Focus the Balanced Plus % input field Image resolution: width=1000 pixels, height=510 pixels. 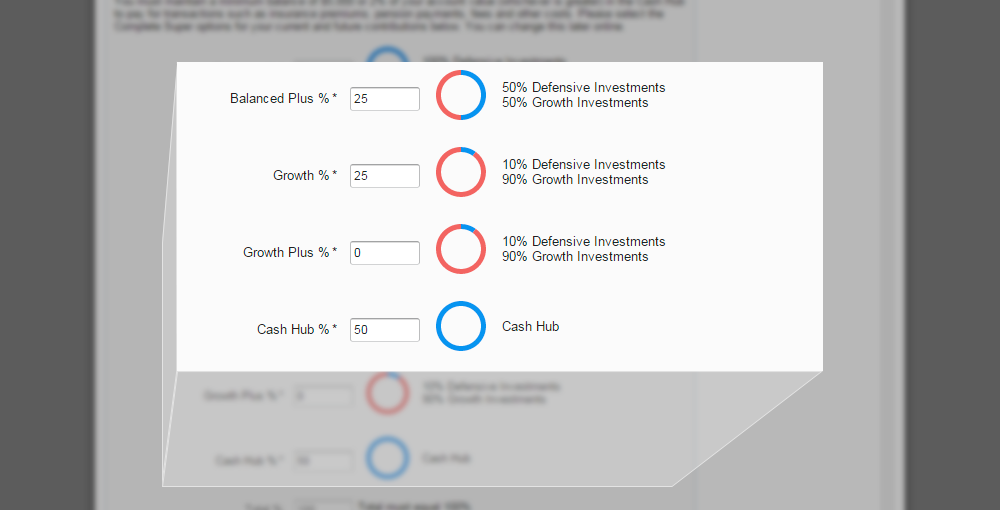[x=385, y=99]
